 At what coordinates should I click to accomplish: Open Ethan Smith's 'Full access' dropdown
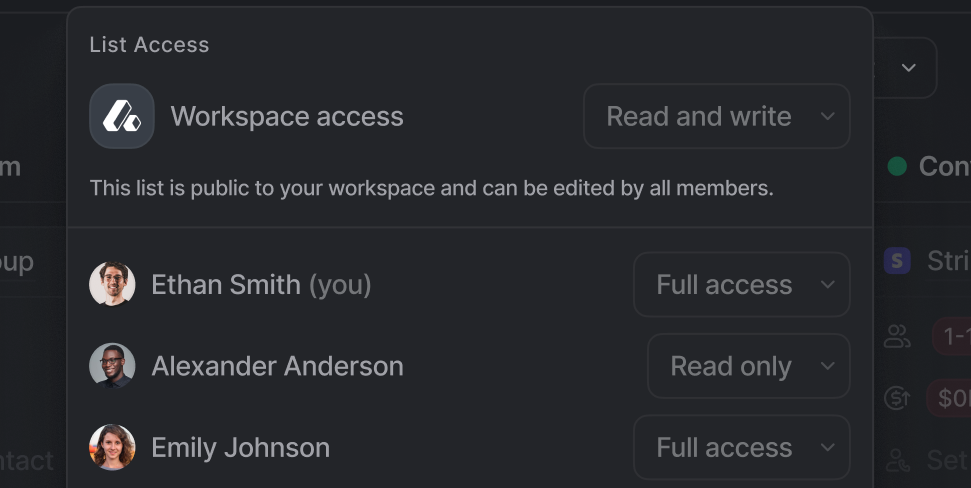click(x=741, y=285)
